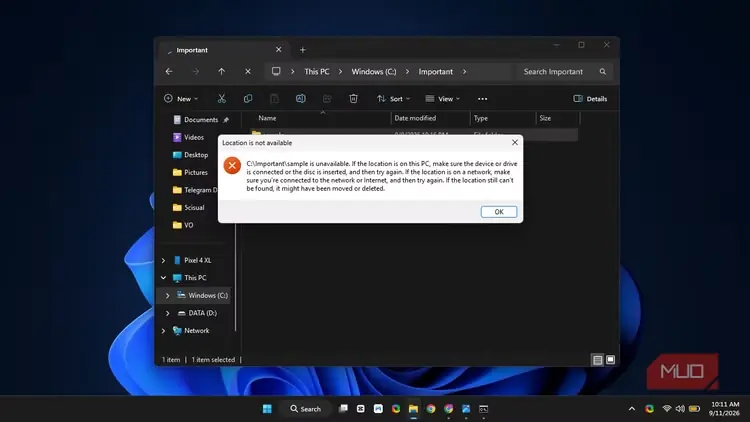Viewport: 750px width, 422px height.
Task: Click the Cut scissors icon
Action: coord(221,99)
